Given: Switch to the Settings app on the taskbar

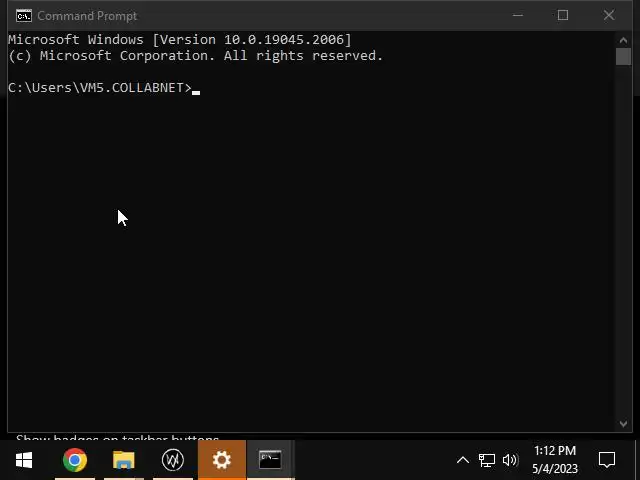Looking at the screenshot, I should [x=222, y=460].
